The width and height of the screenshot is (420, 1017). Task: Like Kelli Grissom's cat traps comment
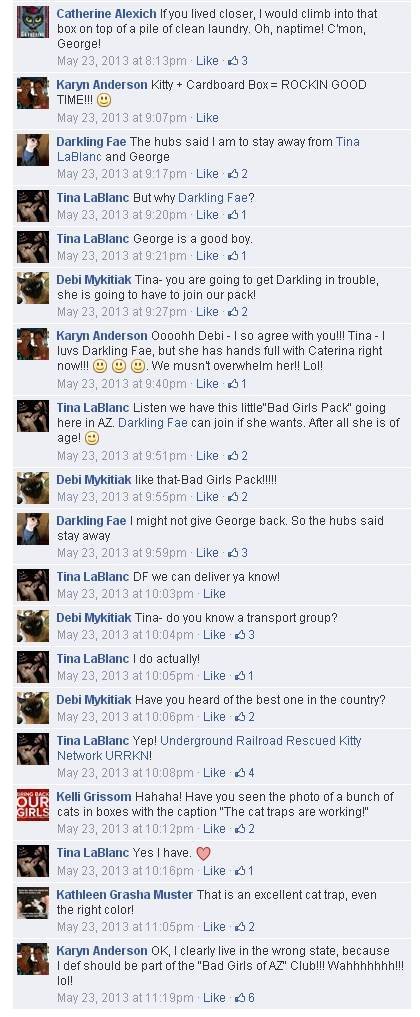pyautogui.click(x=215, y=829)
